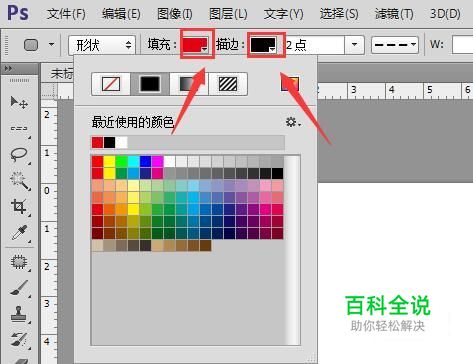Select the Move tool

[19, 102]
